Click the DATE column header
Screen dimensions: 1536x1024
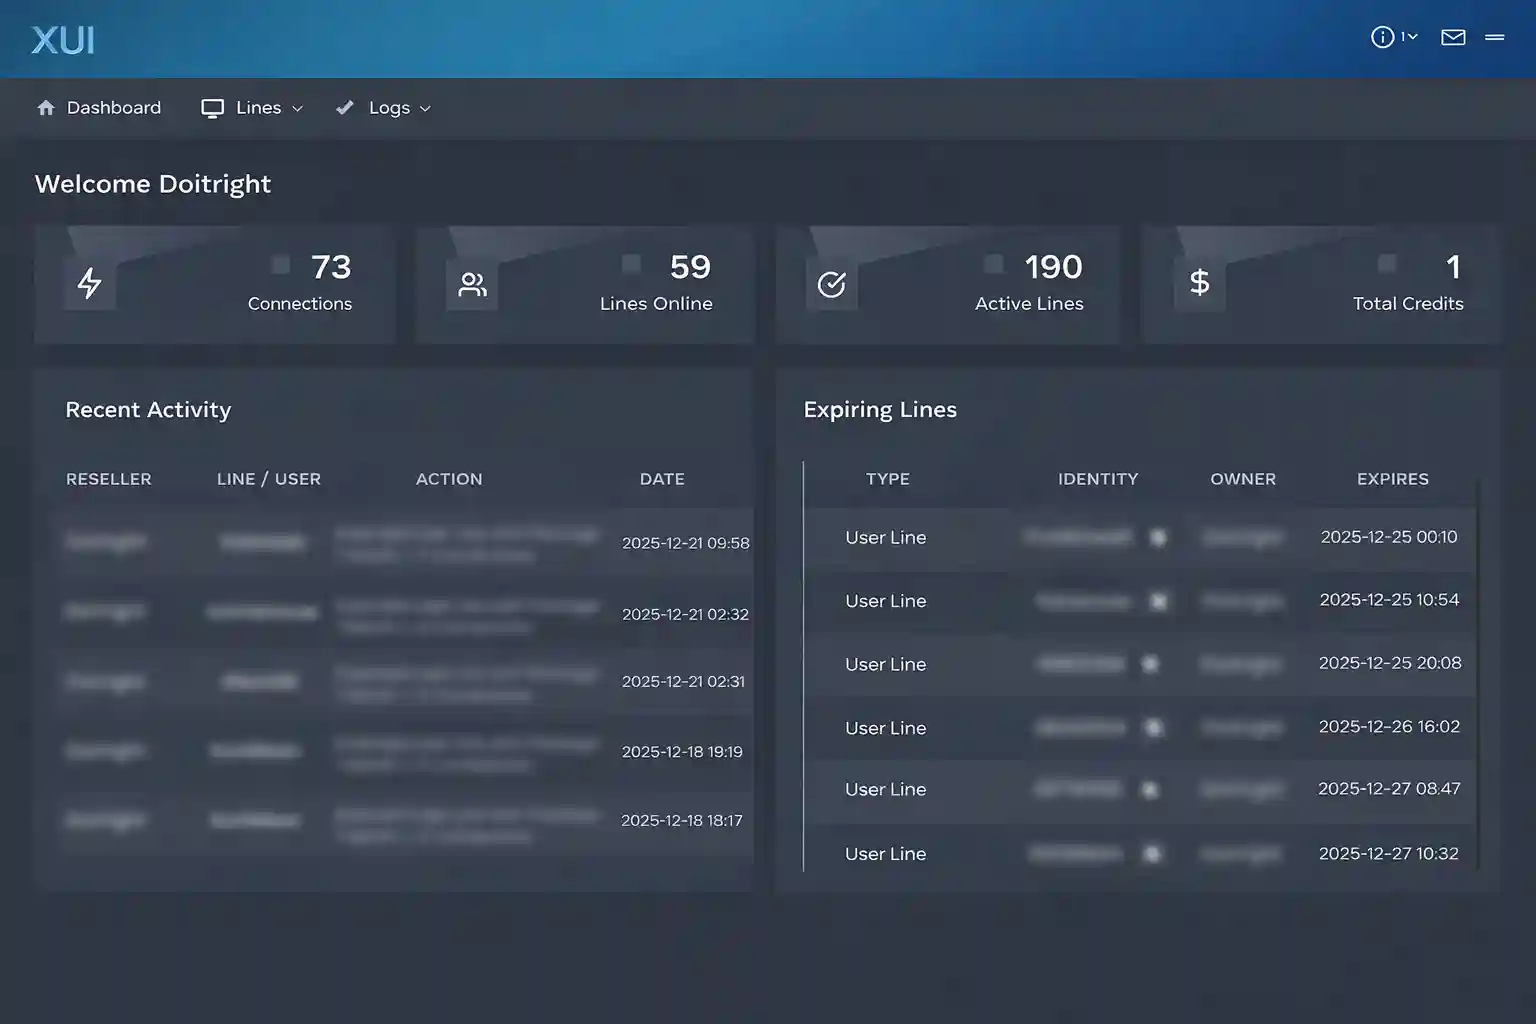click(x=662, y=479)
